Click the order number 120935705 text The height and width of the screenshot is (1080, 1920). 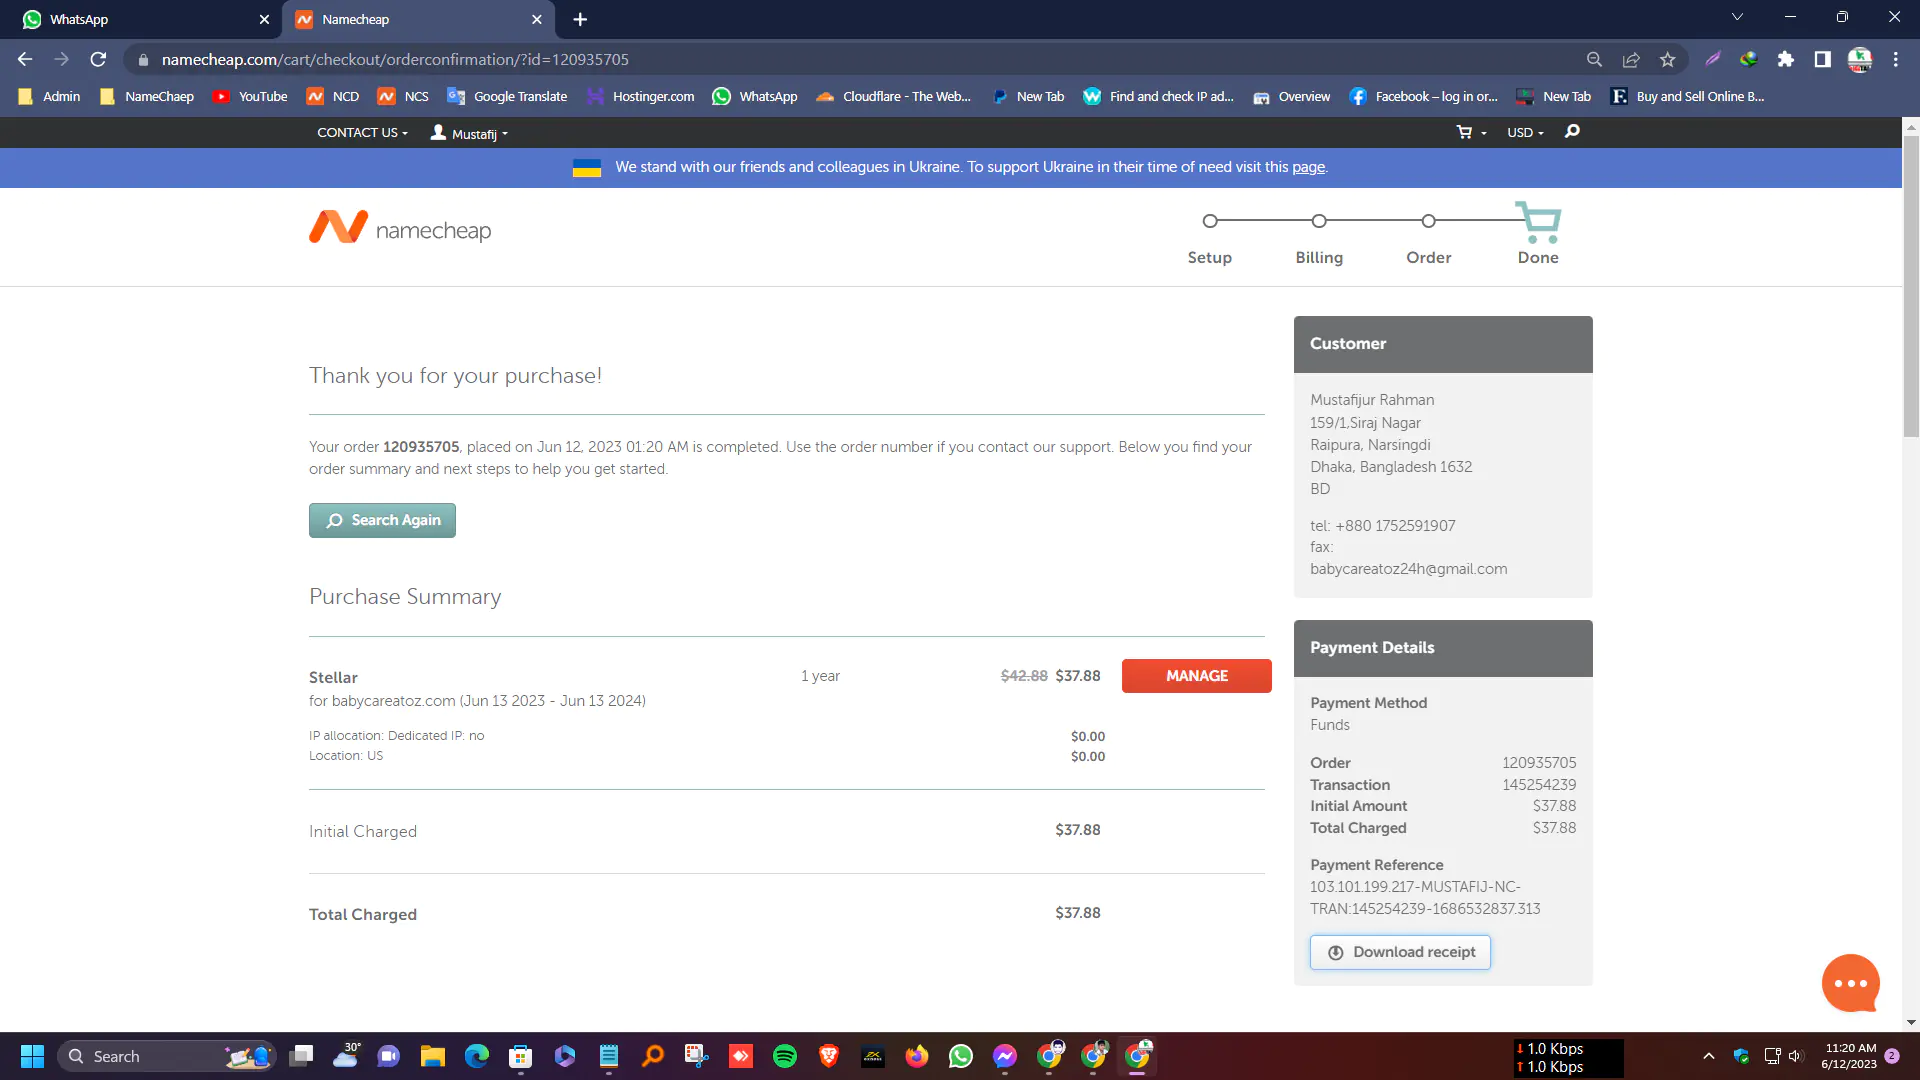pos(421,447)
